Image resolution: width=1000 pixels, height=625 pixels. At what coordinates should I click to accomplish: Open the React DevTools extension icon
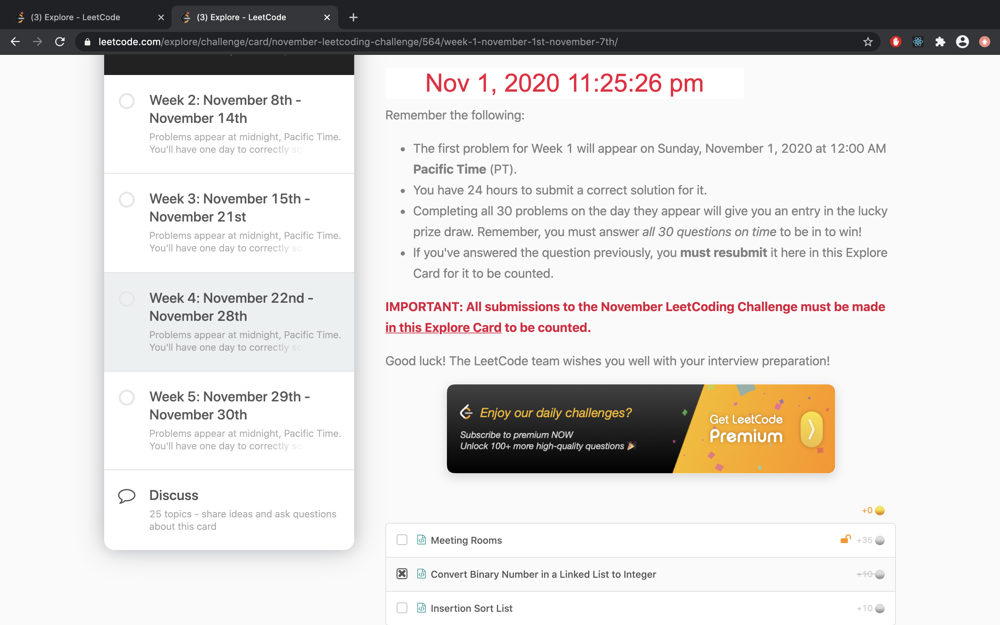(918, 41)
